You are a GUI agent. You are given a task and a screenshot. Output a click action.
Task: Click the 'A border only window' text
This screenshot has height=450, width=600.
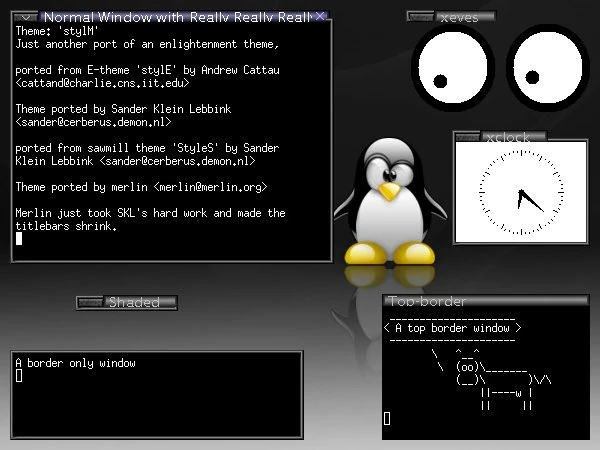point(75,363)
